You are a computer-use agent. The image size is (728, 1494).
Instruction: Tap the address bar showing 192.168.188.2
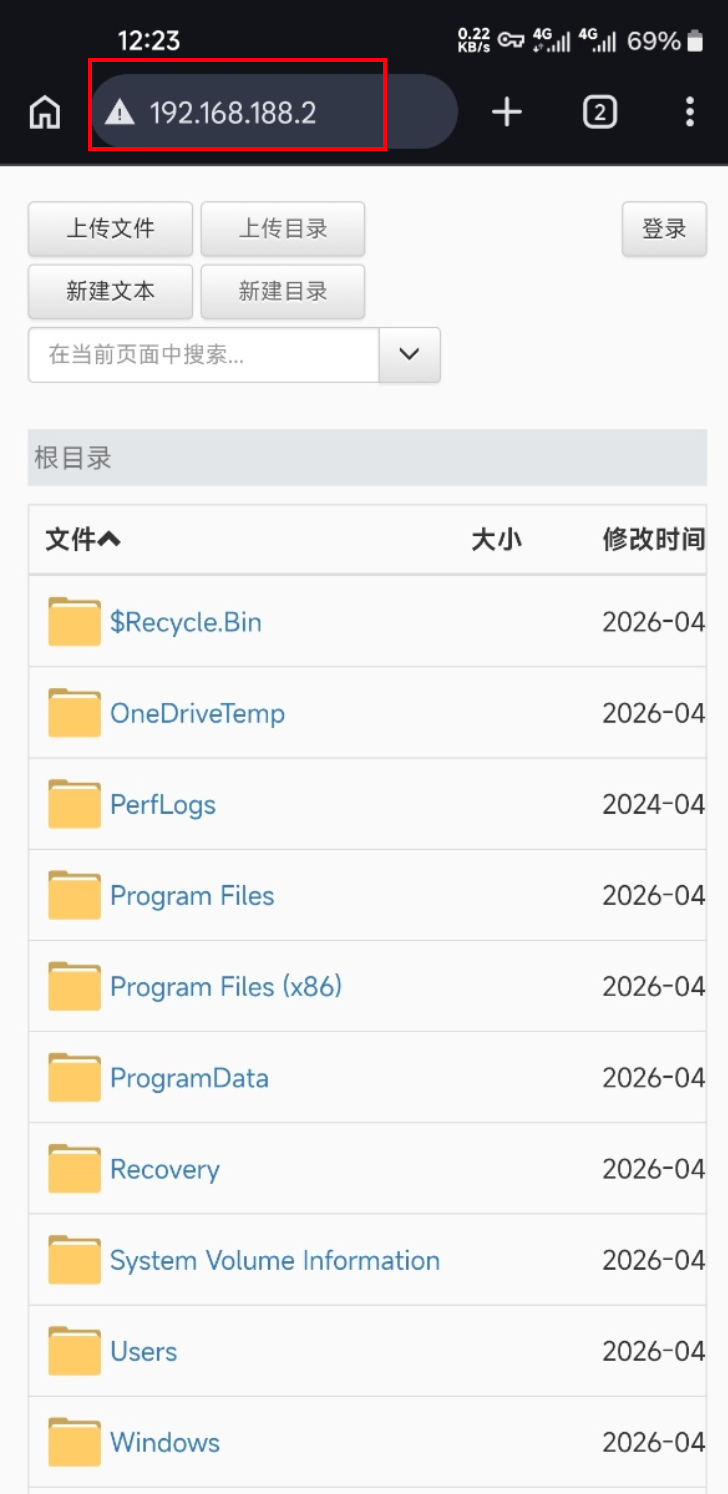(270, 113)
